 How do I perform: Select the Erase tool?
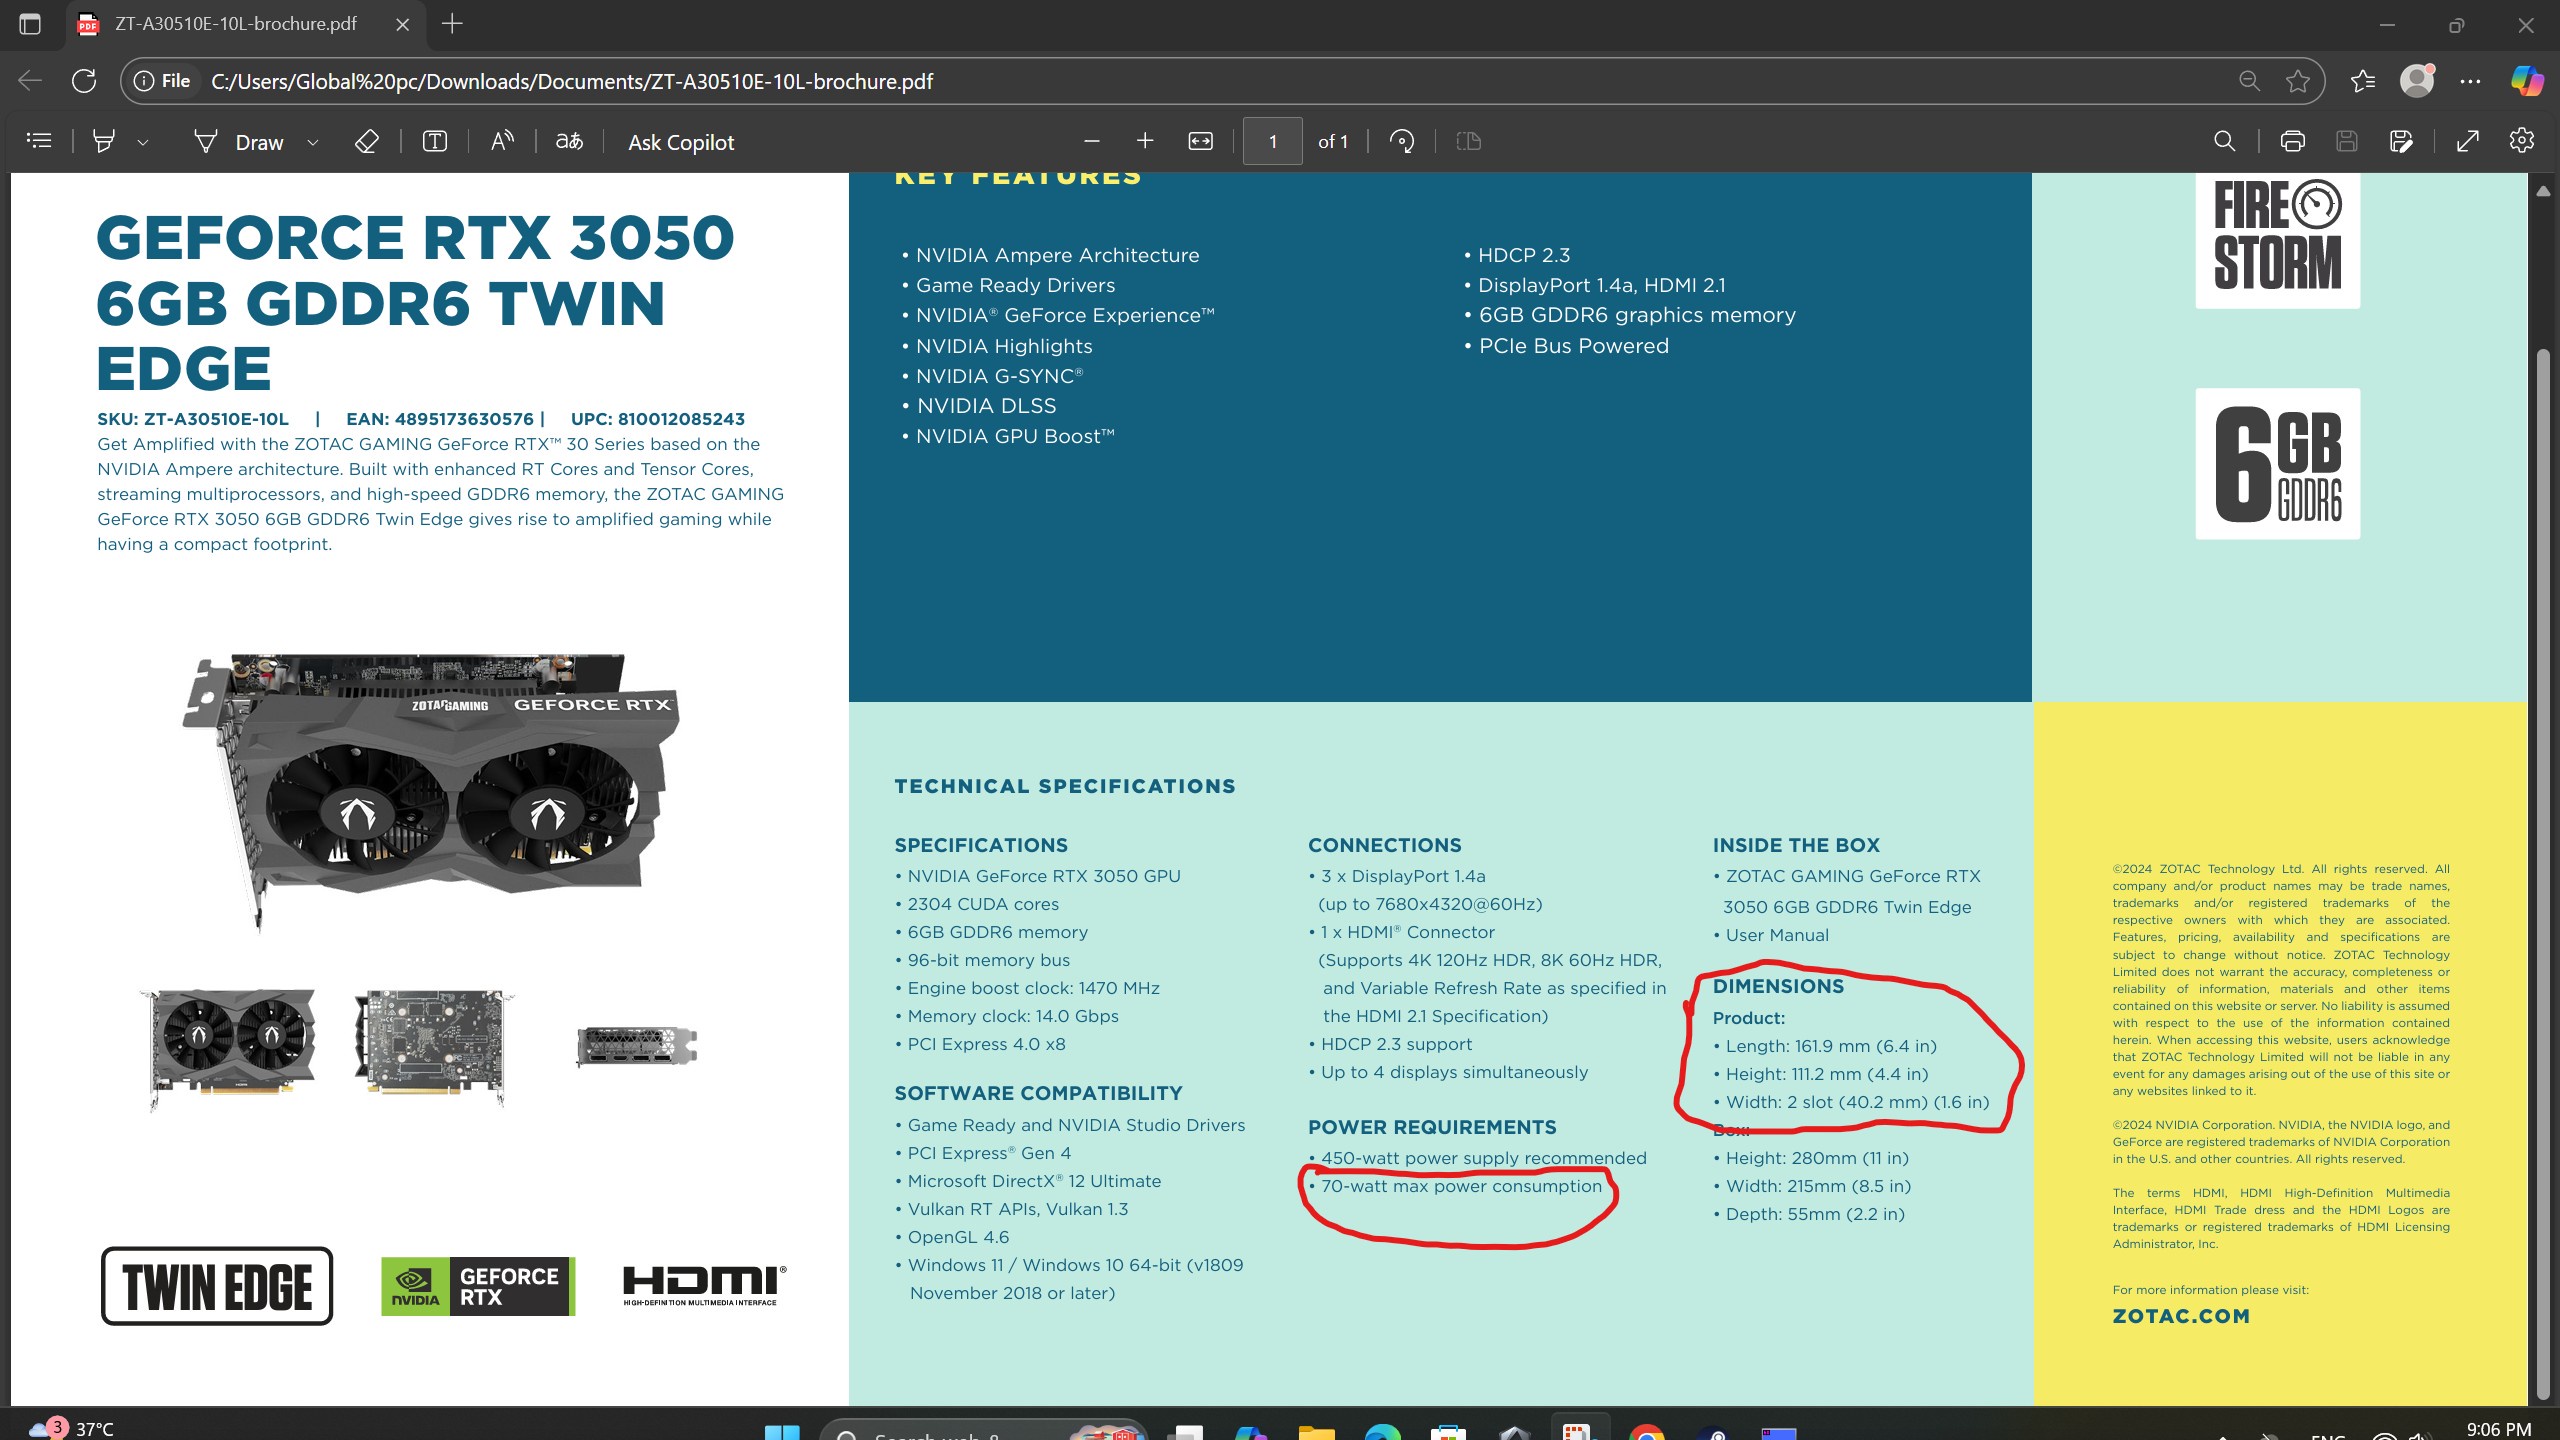366,141
